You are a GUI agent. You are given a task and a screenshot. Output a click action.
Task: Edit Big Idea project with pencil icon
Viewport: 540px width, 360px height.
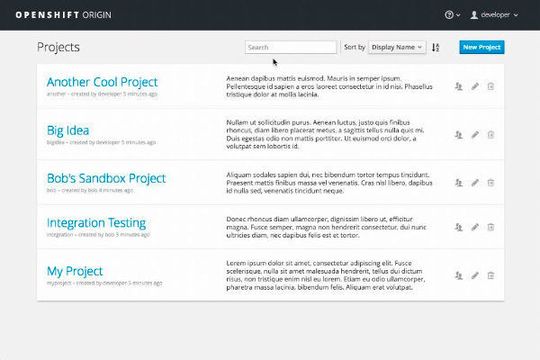475,134
